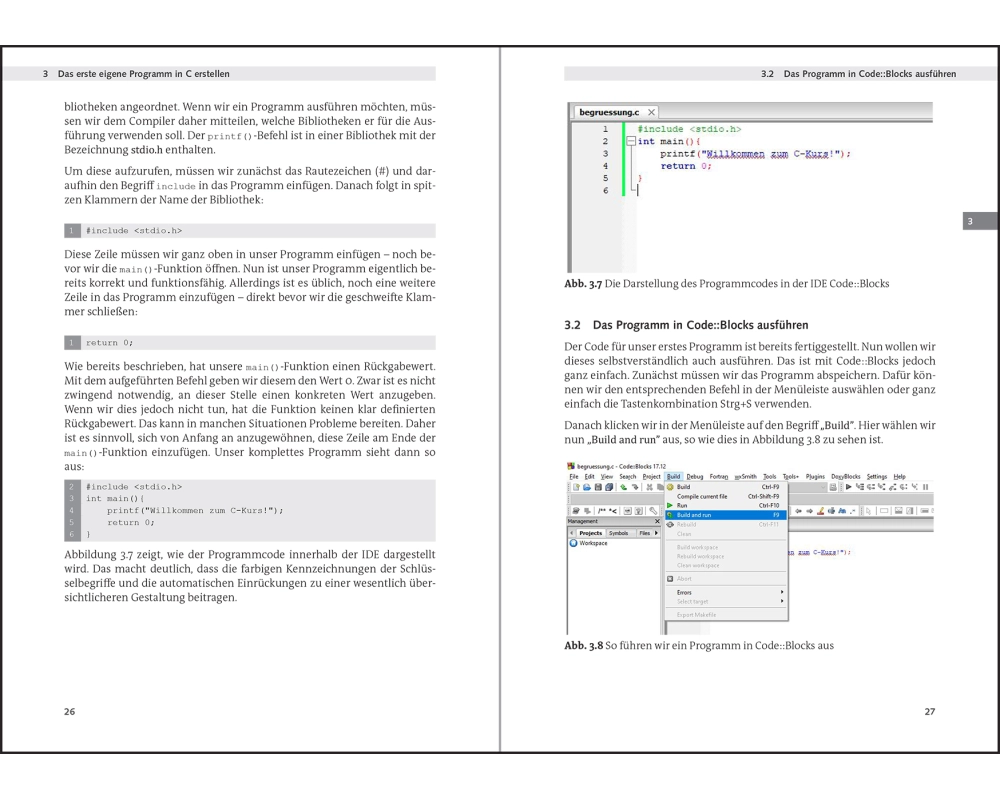Close the begruessung.c editor tab
1000x800 pixels.
[651, 113]
